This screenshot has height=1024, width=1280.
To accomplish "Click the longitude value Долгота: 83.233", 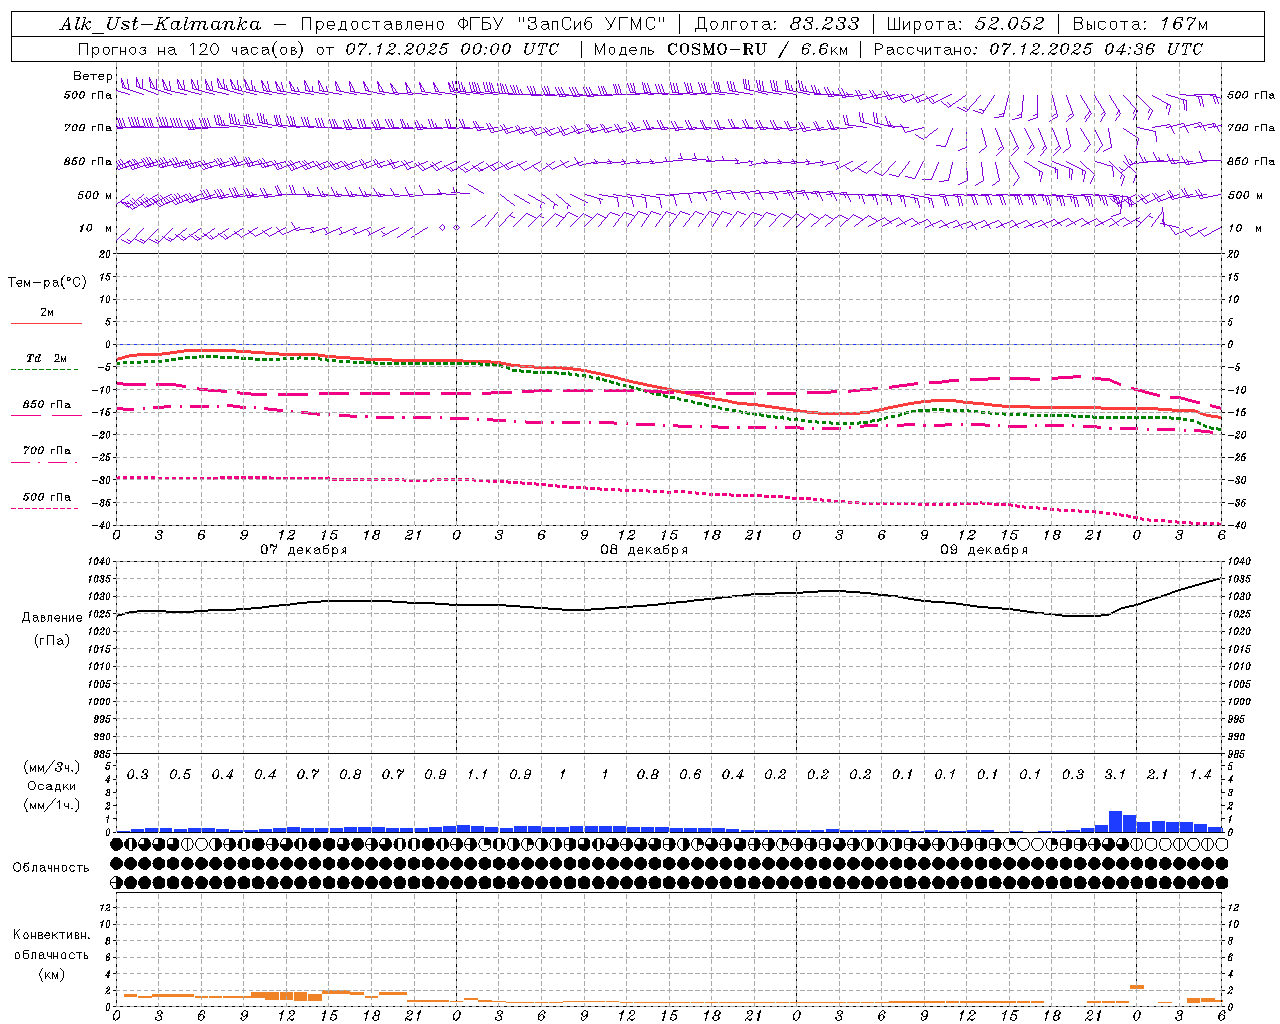I will coord(776,24).
